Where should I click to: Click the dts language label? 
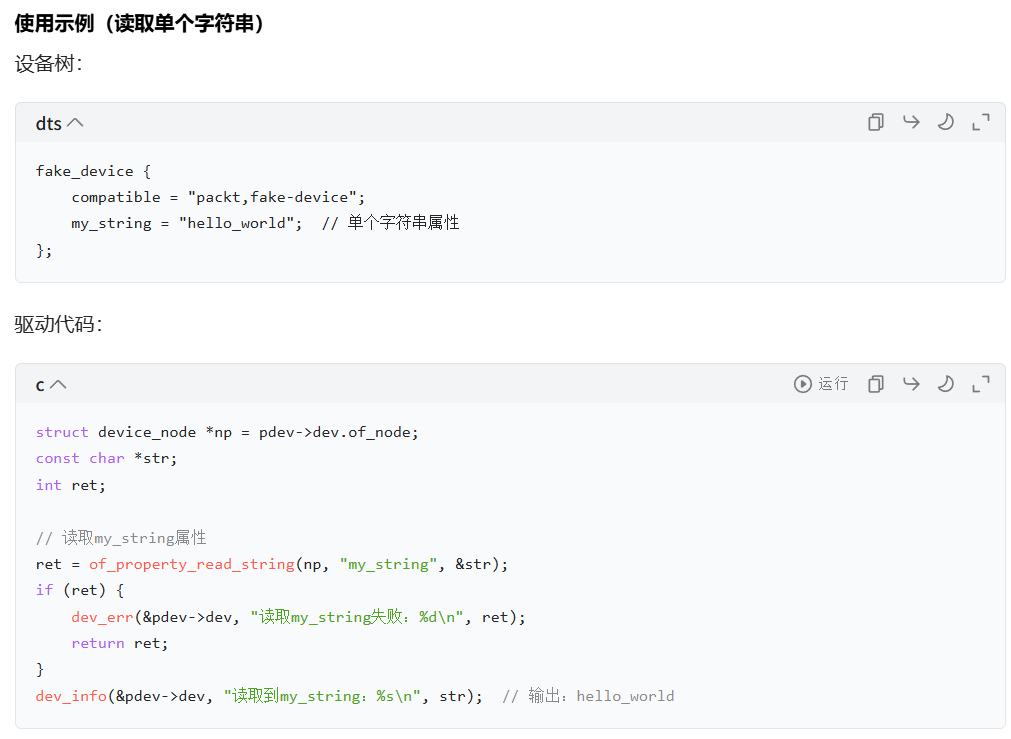[x=48, y=123]
